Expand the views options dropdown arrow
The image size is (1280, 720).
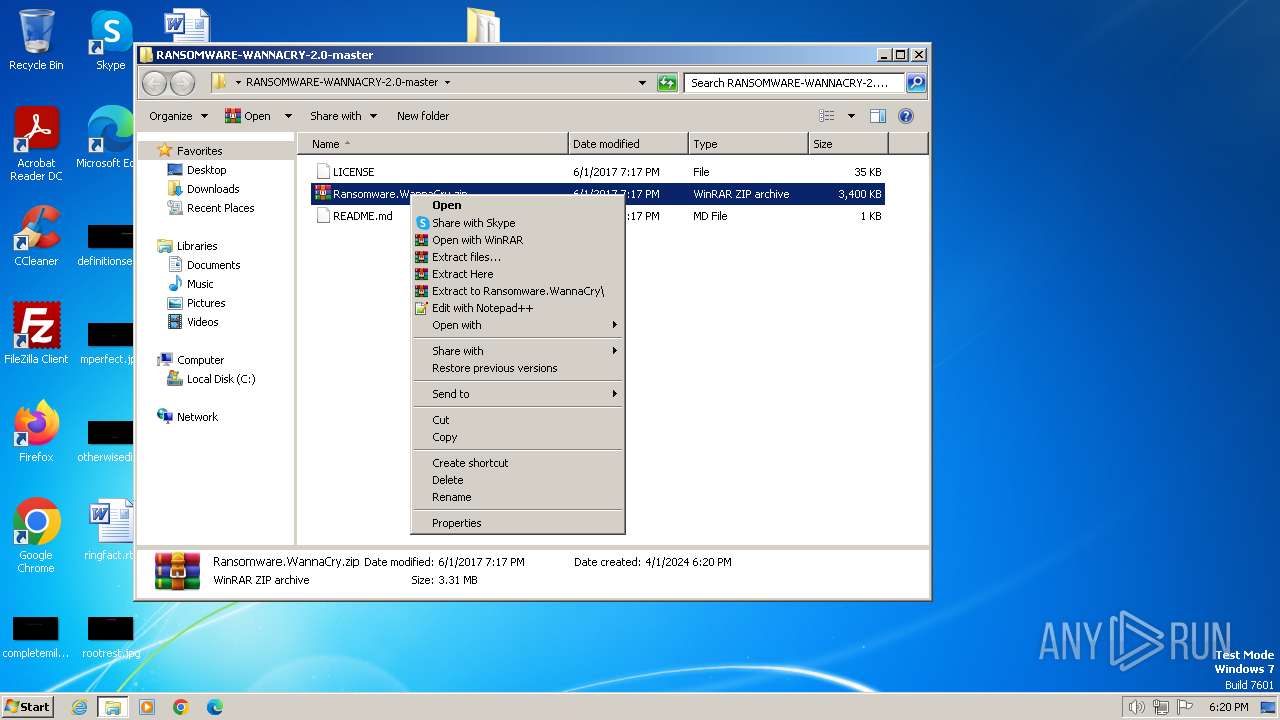point(851,116)
